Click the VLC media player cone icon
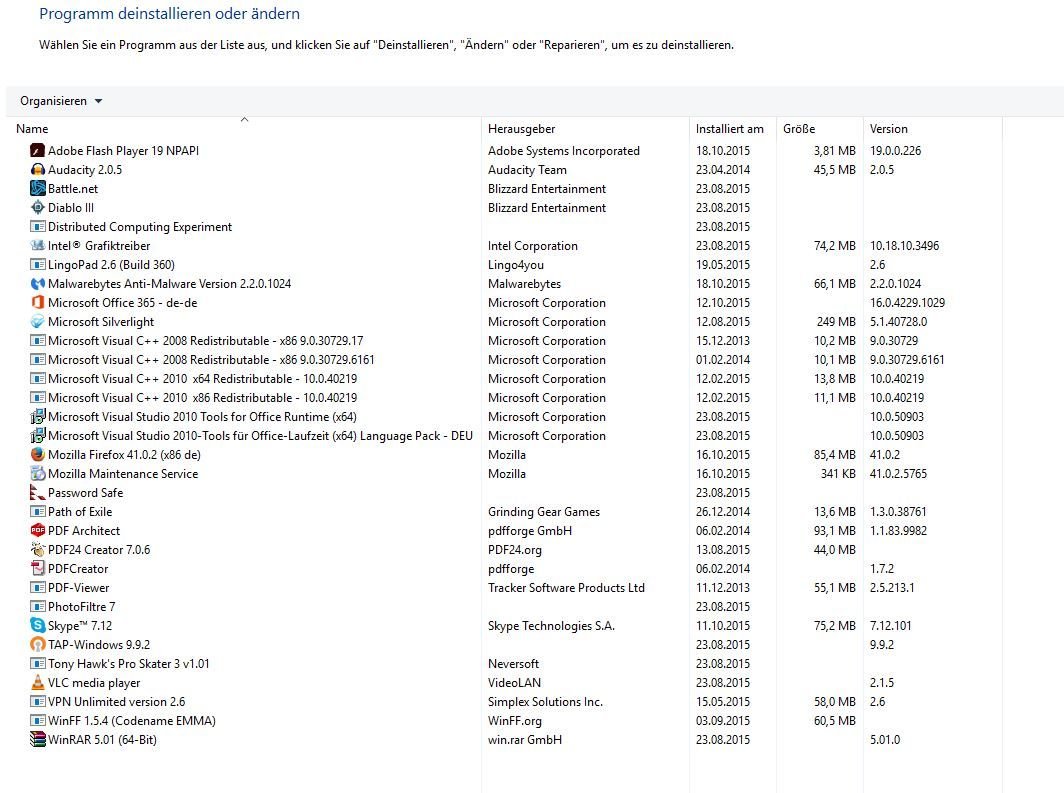This screenshot has width=1064, height=793. (38, 682)
